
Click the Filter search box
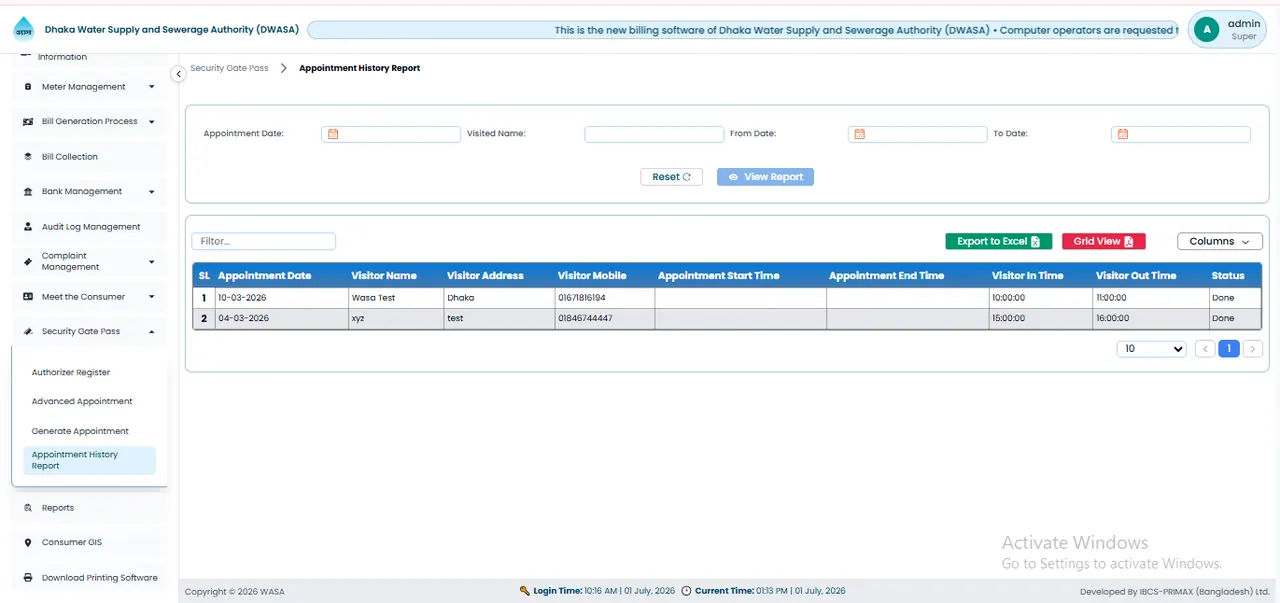point(263,241)
